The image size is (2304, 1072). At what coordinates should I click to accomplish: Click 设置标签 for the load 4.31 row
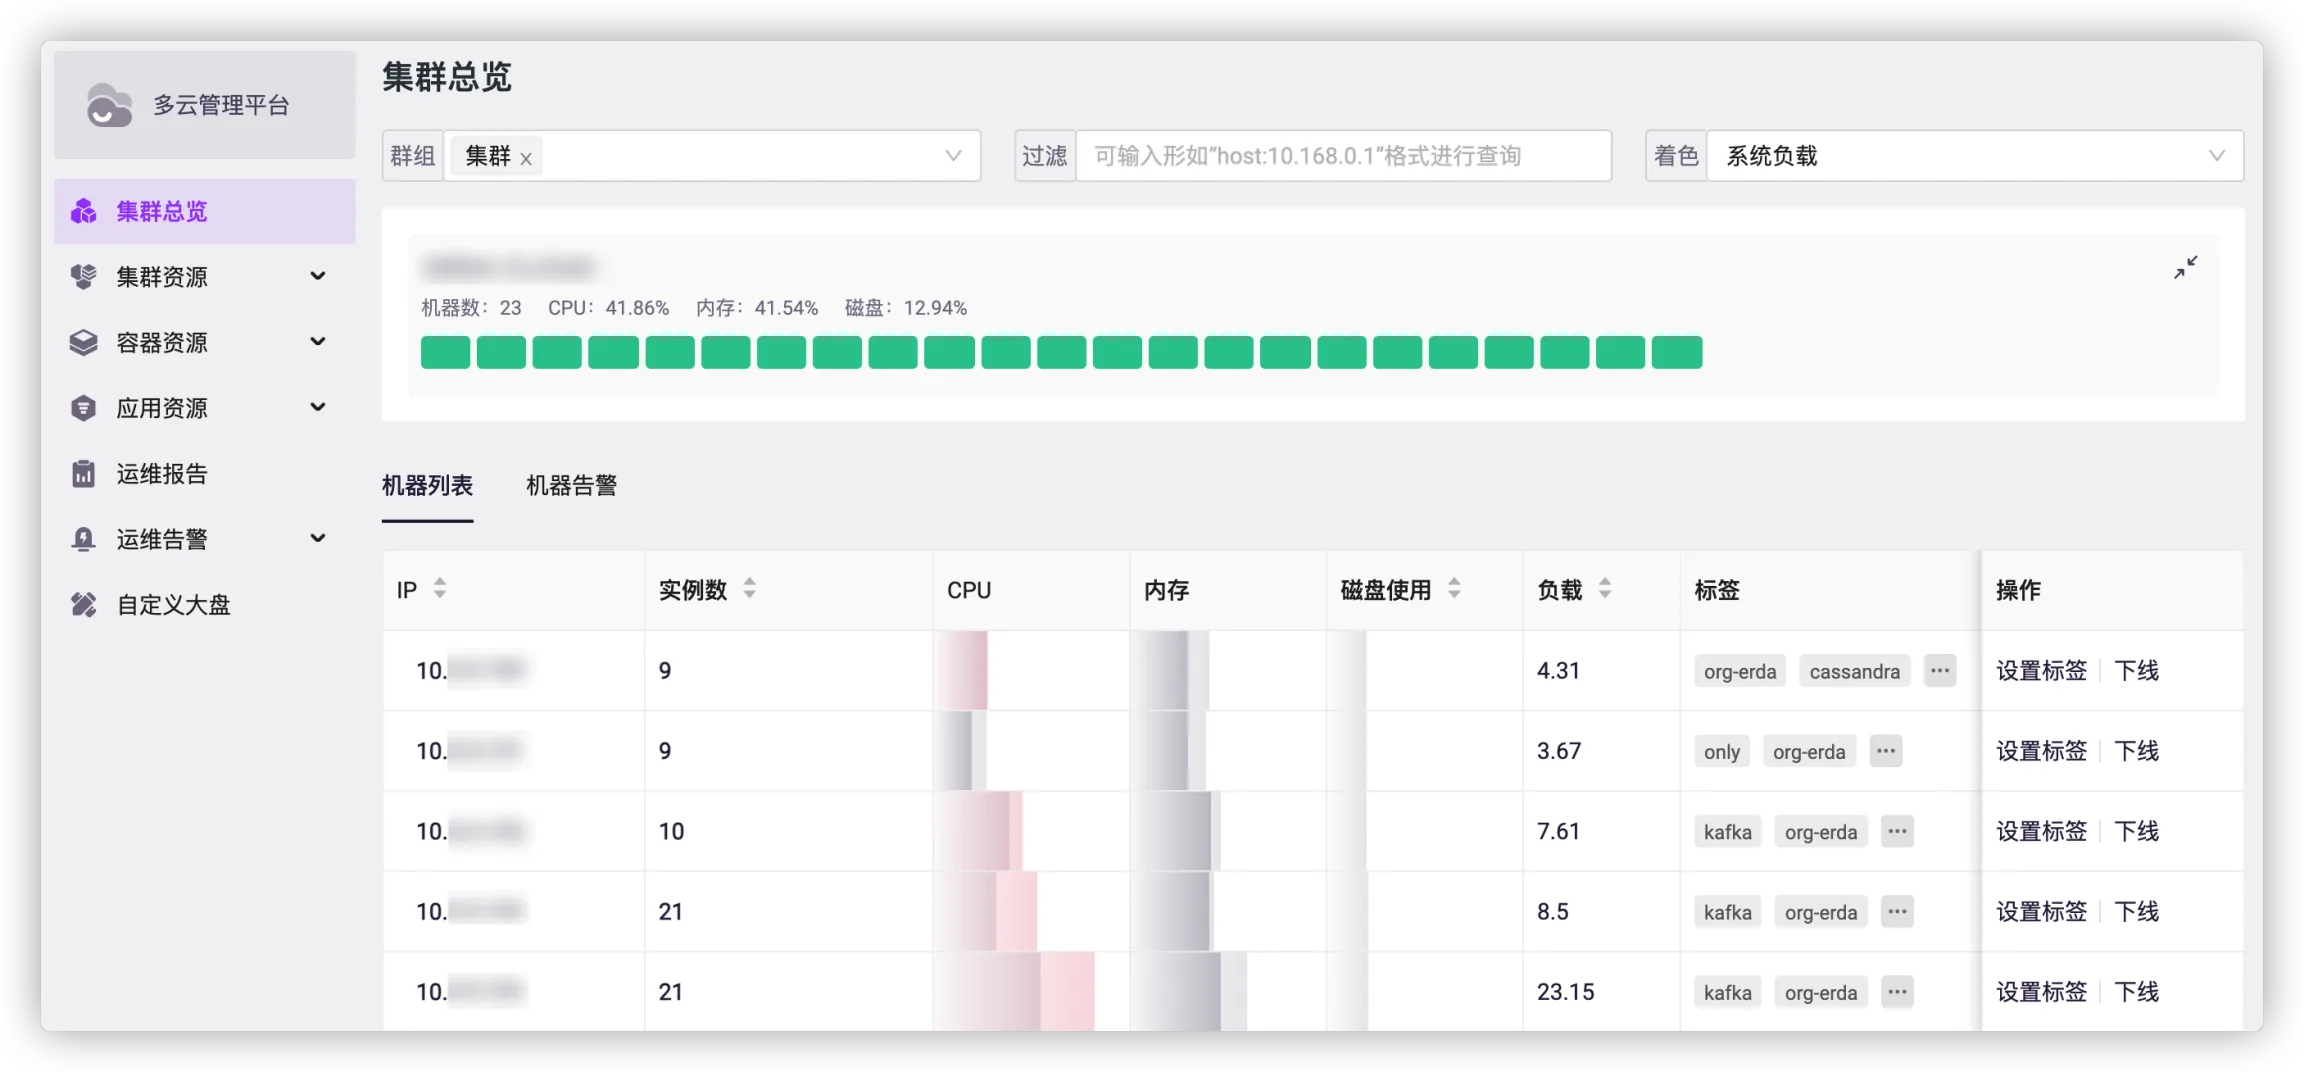(2041, 671)
